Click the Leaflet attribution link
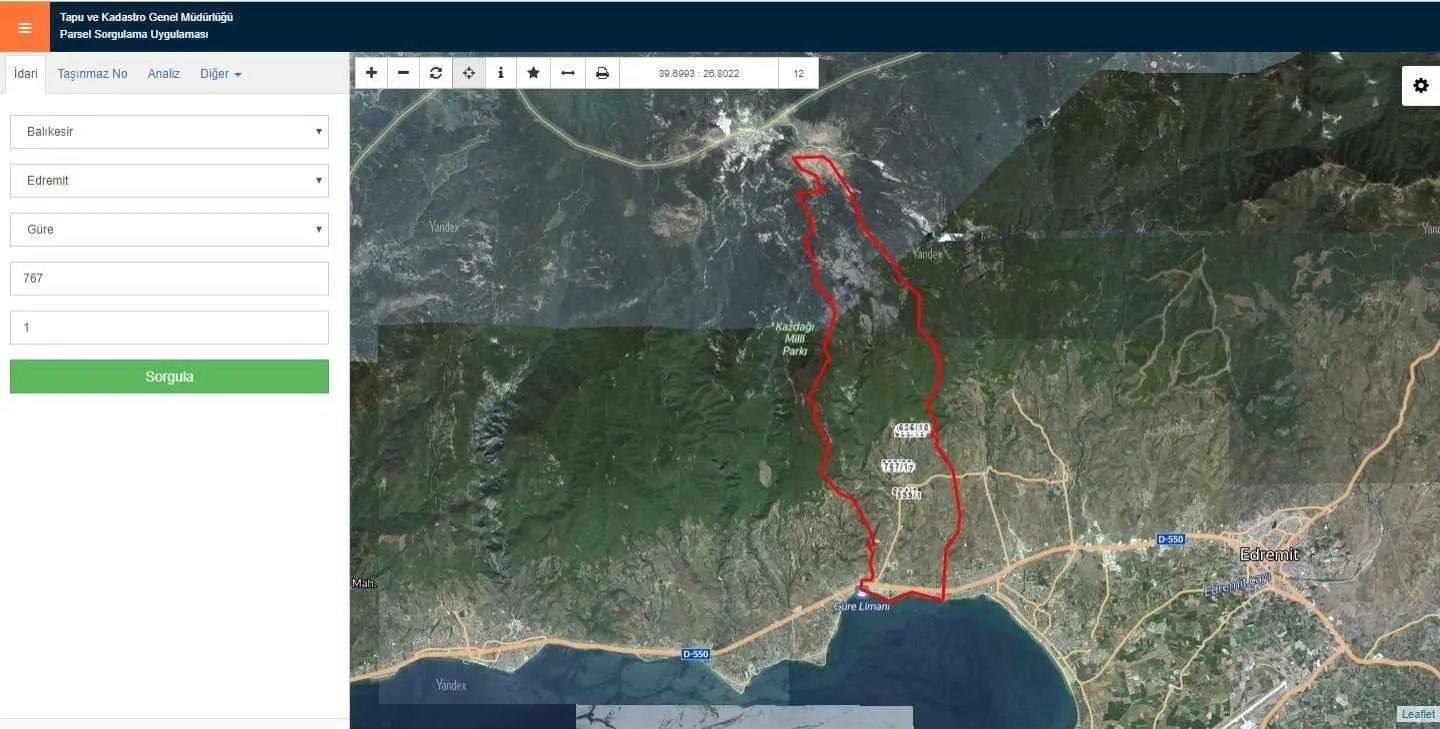The width and height of the screenshot is (1440, 729). (x=1418, y=714)
